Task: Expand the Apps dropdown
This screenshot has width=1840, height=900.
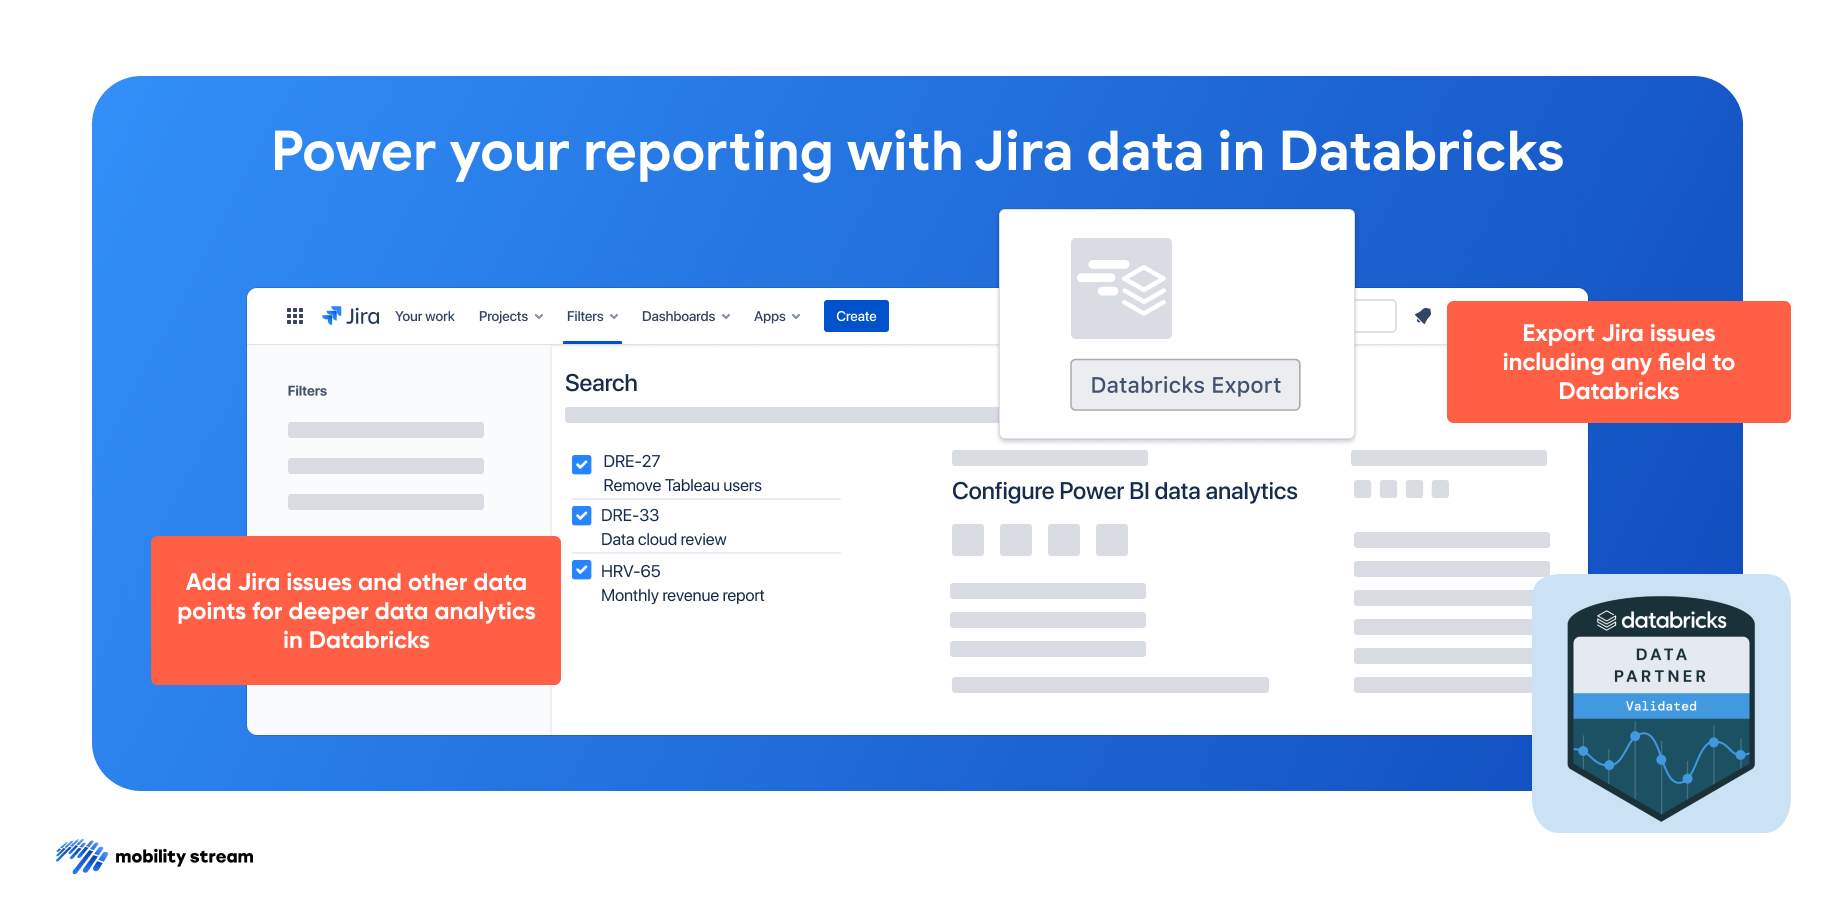Action: [x=776, y=316]
